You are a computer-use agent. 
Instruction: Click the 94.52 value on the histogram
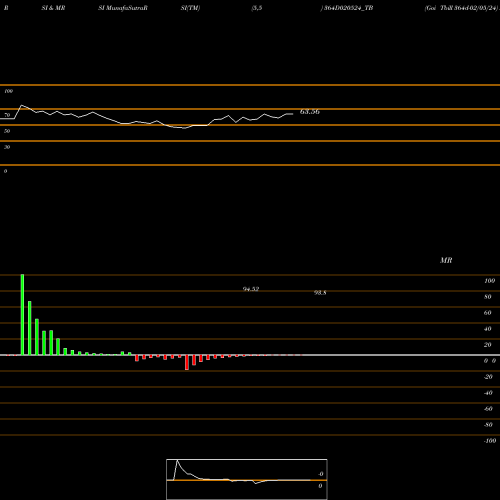pyautogui.click(x=251, y=289)
